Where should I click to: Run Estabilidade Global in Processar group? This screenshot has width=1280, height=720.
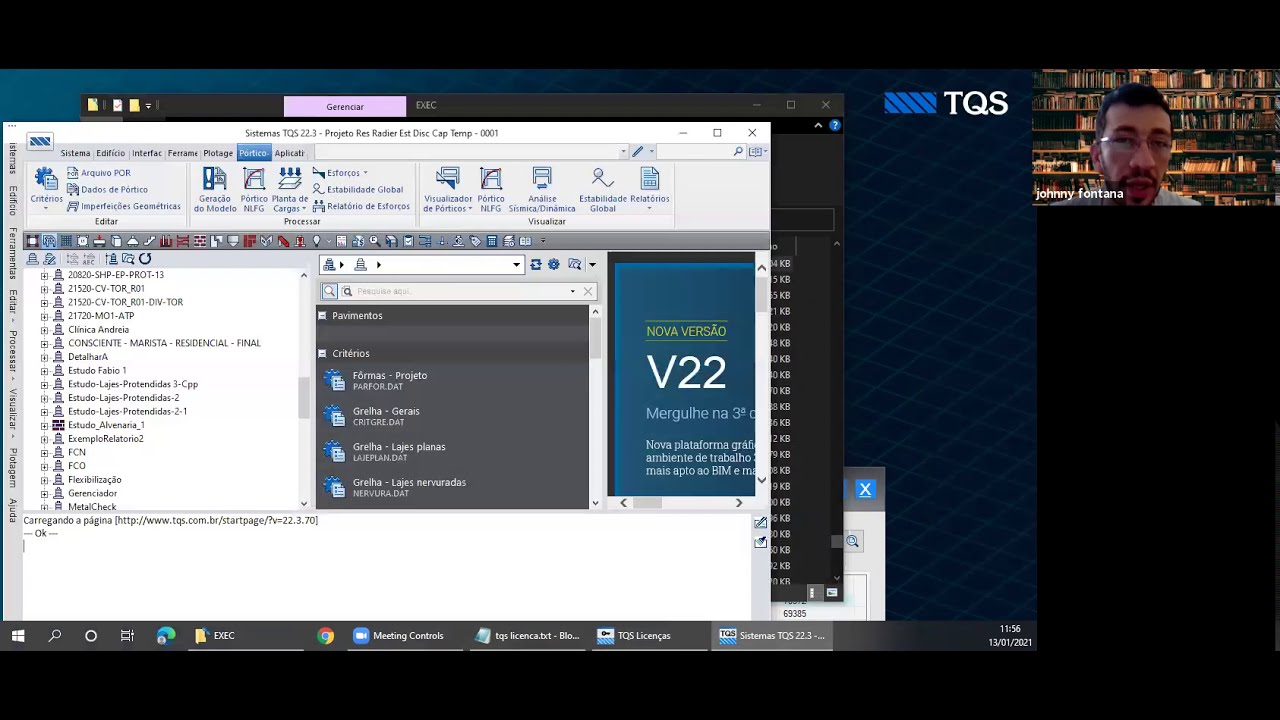click(x=358, y=189)
